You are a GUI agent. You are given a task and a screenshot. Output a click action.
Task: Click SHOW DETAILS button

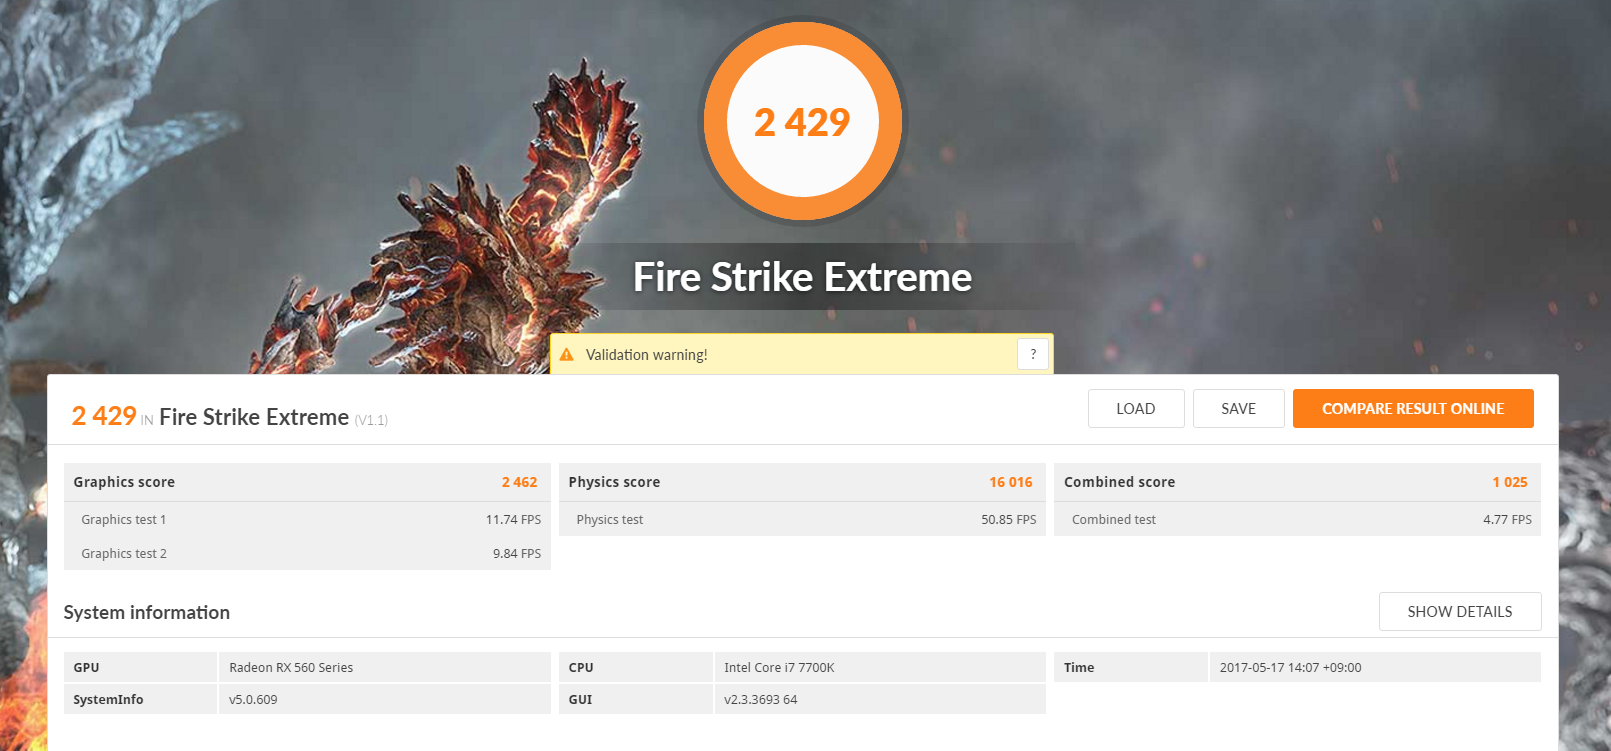pyautogui.click(x=1460, y=611)
